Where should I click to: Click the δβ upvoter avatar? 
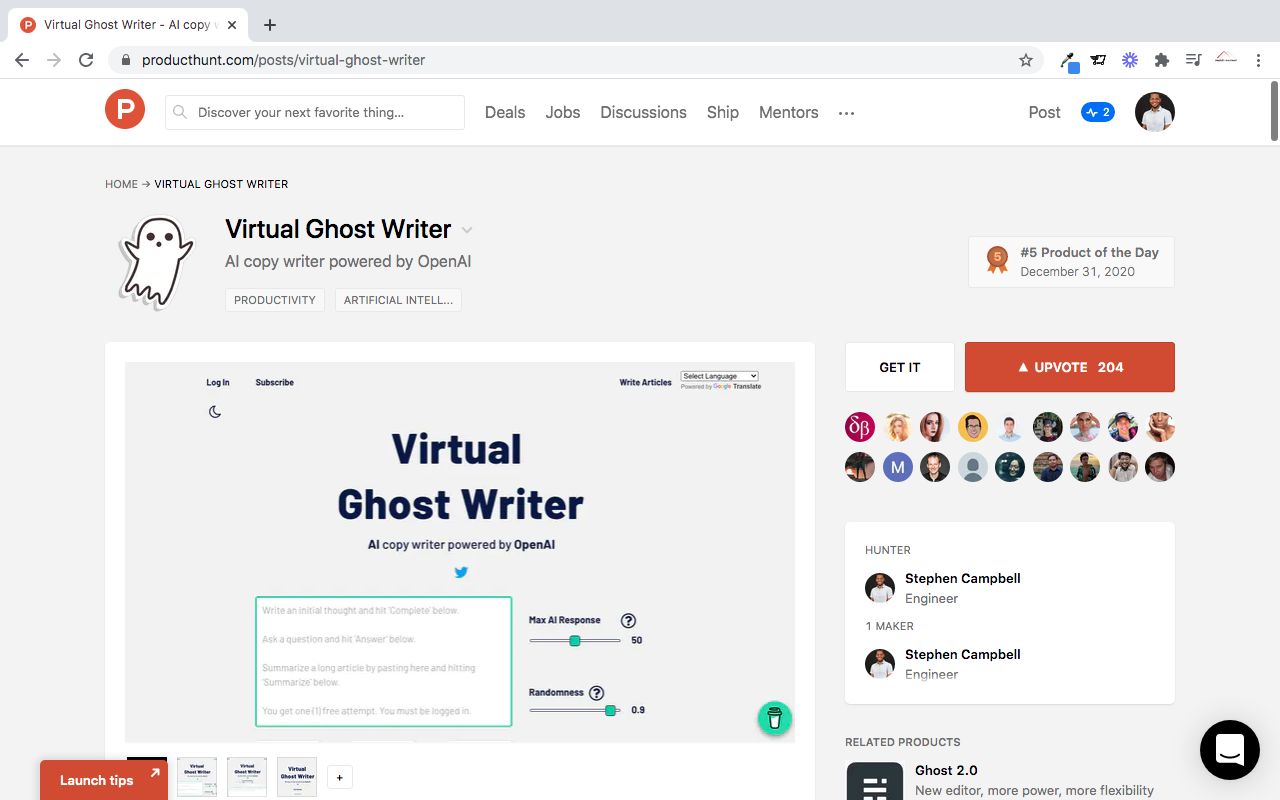click(x=860, y=427)
